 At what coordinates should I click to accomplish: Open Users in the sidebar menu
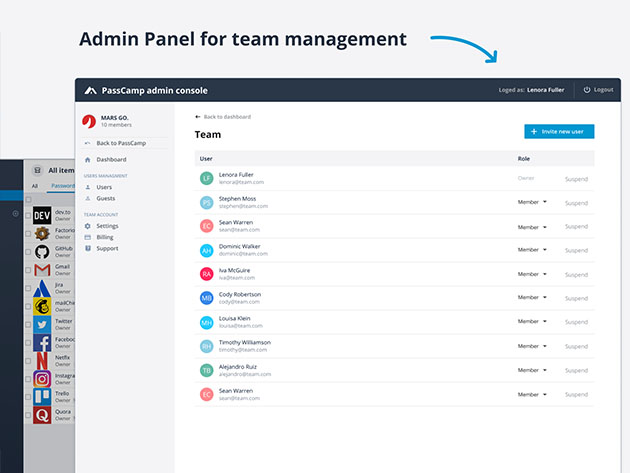click(x=104, y=187)
